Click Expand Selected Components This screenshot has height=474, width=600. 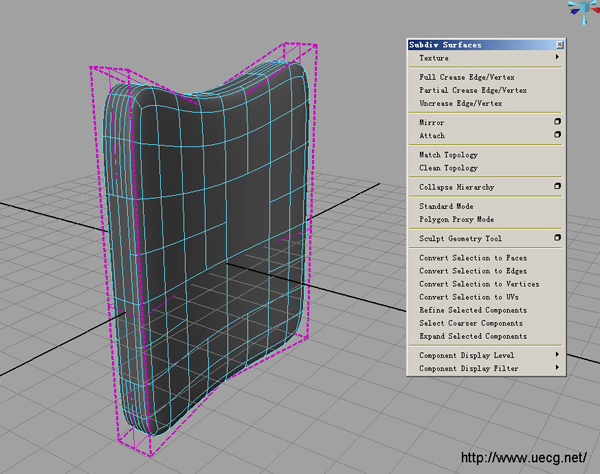point(473,336)
